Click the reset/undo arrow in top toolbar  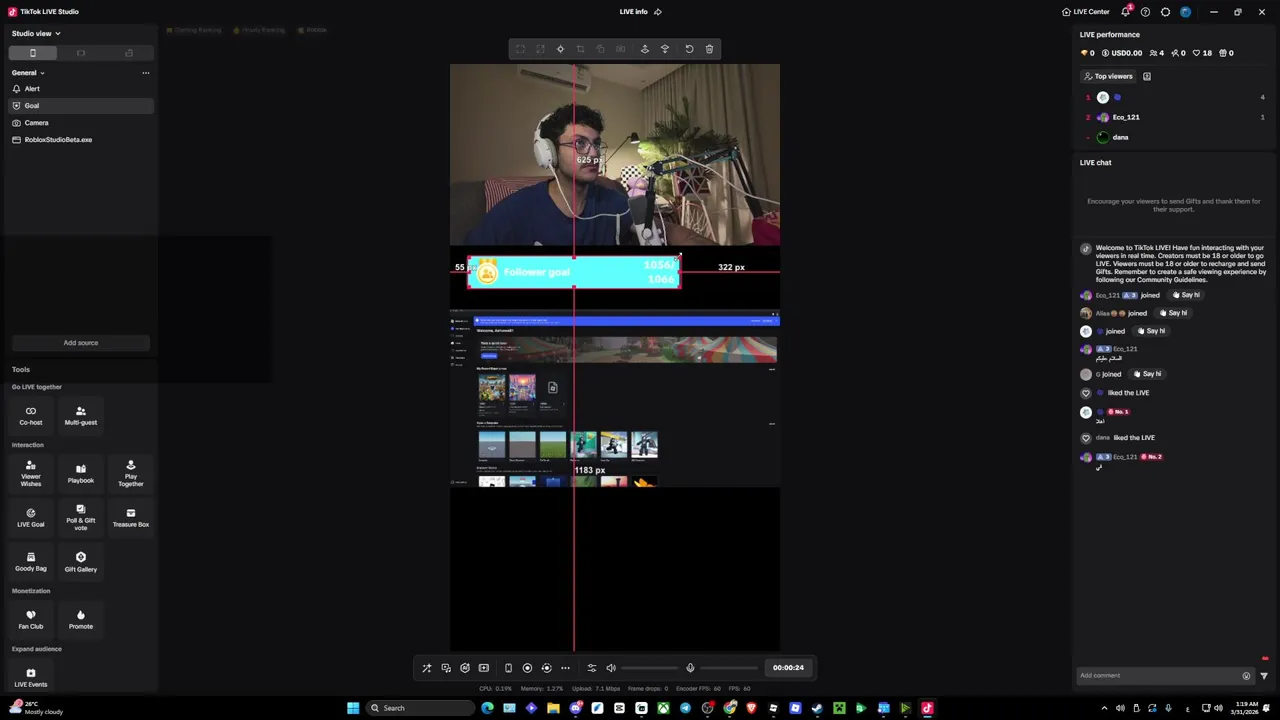click(689, 49)
